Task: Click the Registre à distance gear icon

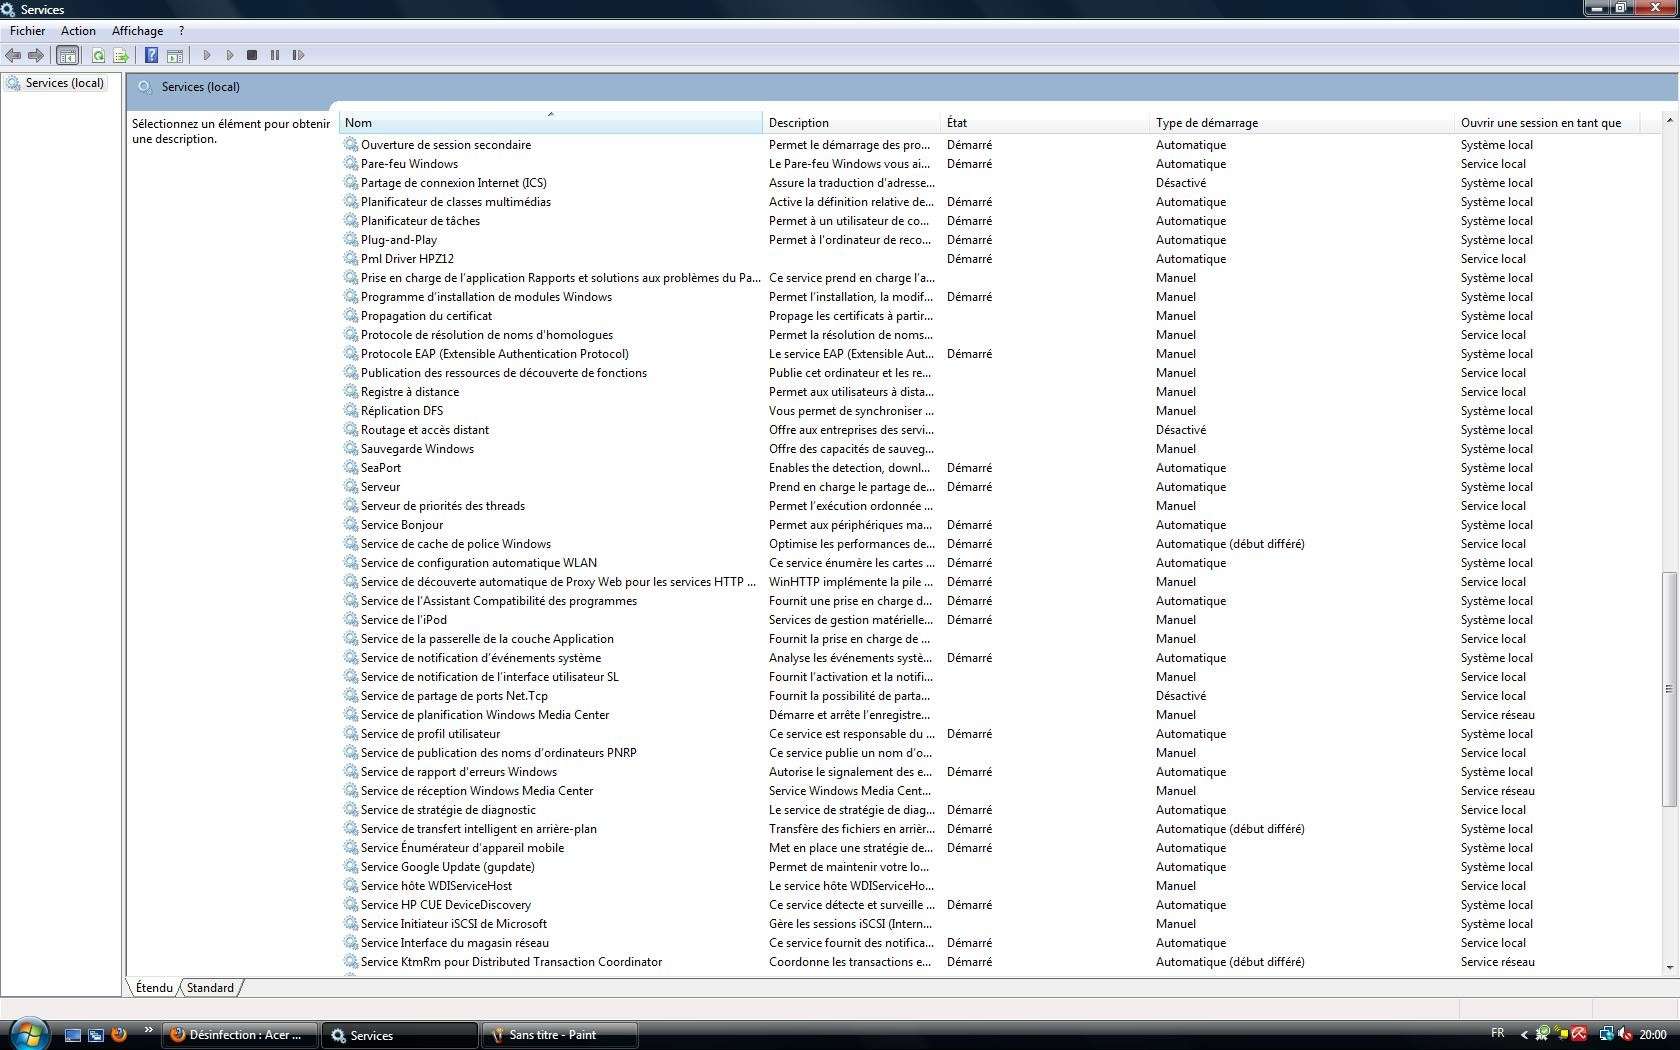Action: [351, 392]
